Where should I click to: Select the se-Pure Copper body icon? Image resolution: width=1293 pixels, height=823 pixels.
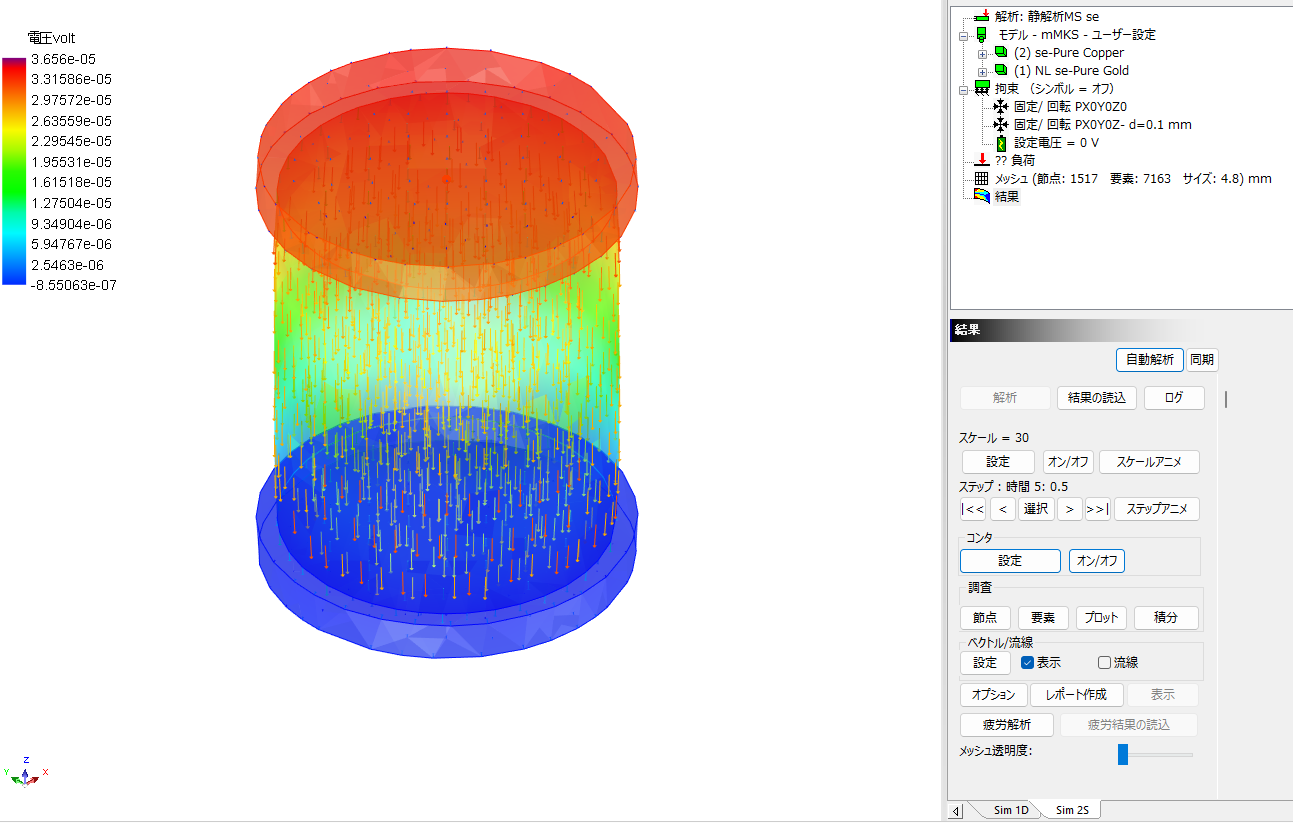coord(1001,53)
